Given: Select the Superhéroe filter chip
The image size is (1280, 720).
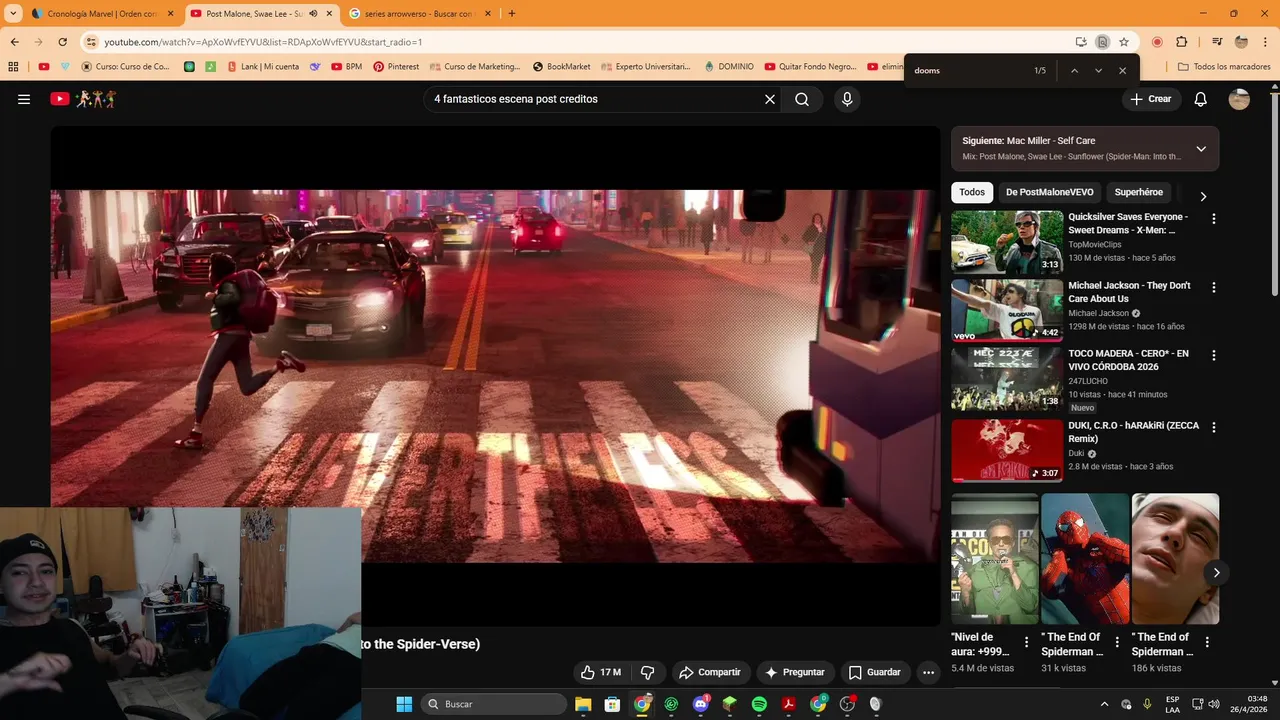Looking at the screenshot, I should coord(1138,192).
